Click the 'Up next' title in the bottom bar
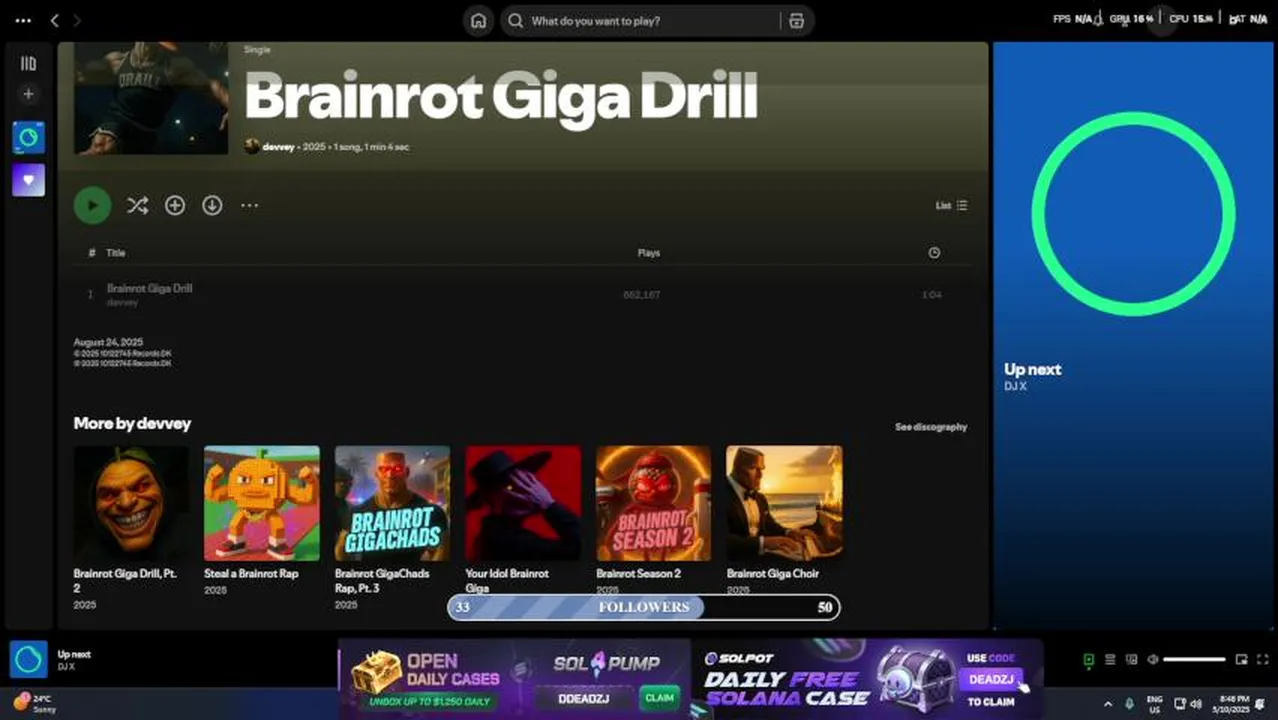The width and height of the screenshot is (1278, 720). pyautogui.click(x=74, y=654)
